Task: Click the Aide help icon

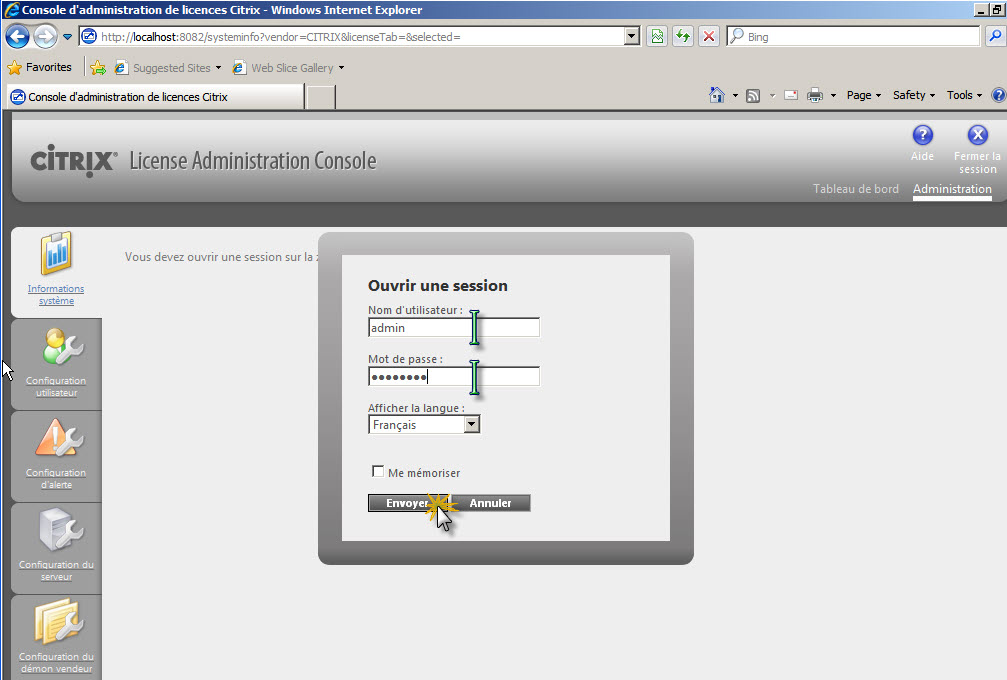Action: (x=922, y=135)
